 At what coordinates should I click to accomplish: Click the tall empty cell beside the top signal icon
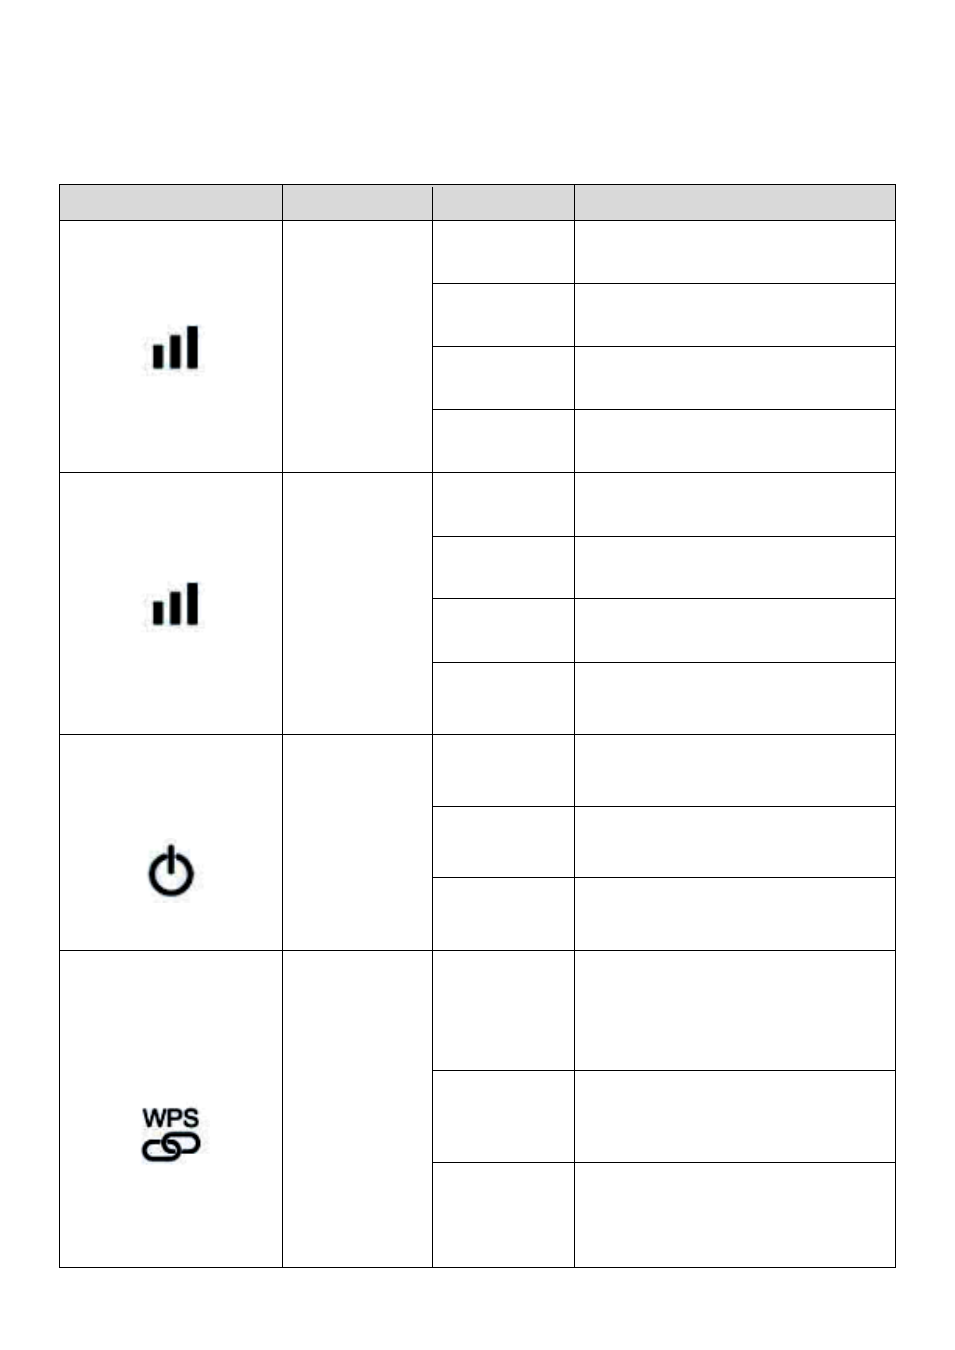pos(357,346)
